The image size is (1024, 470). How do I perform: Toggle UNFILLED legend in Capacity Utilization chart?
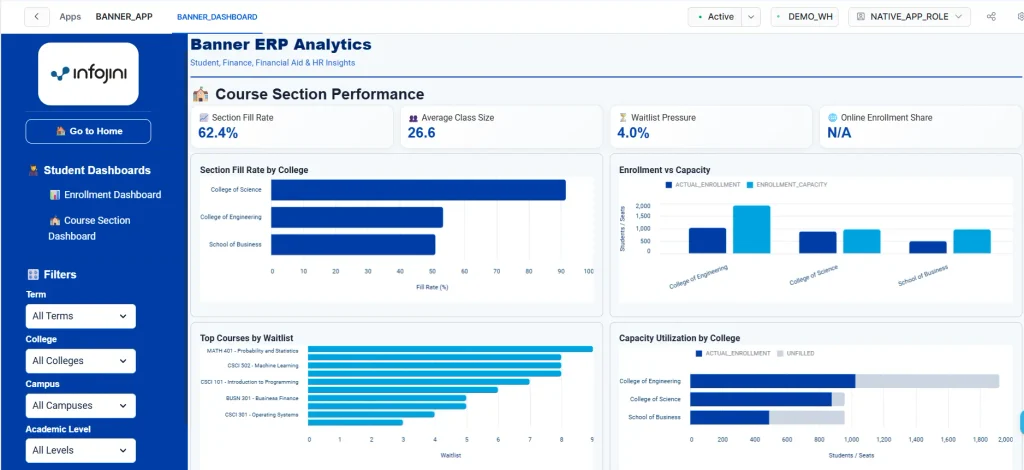[x=795, y=353]
